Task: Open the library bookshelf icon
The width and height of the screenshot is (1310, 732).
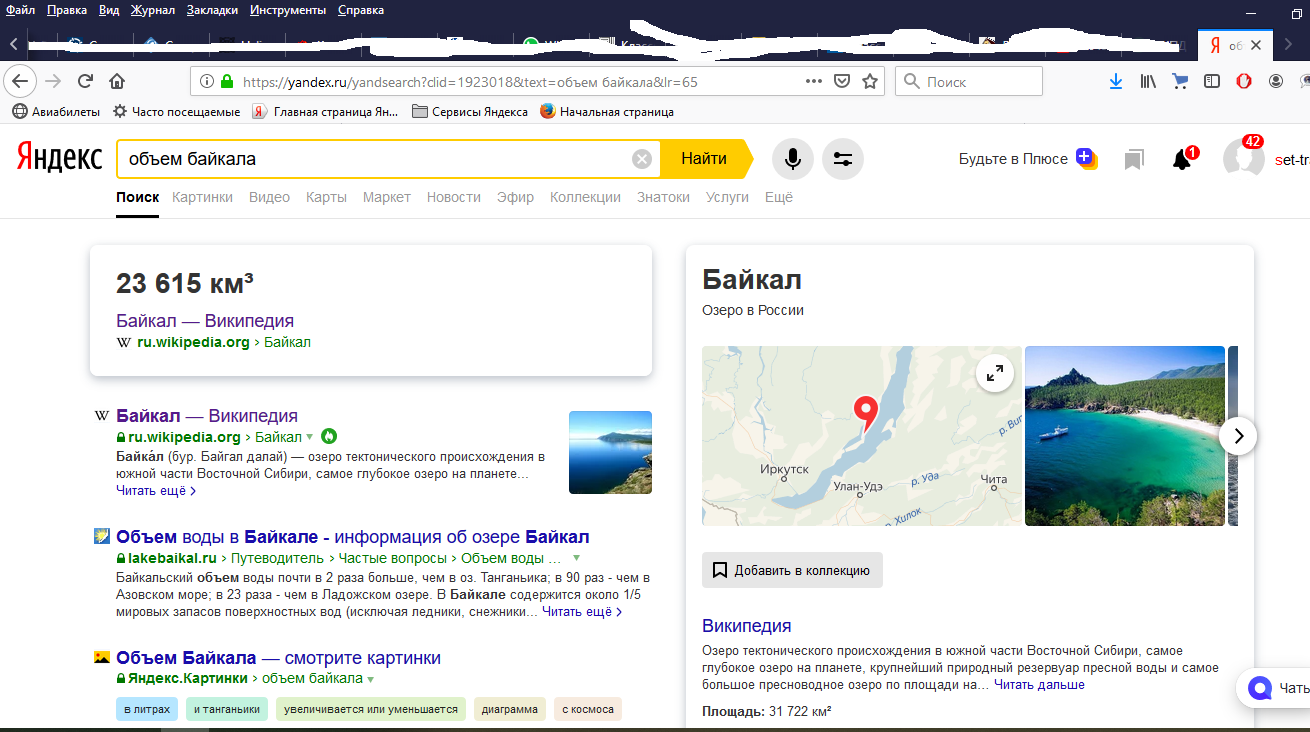Action: [x=1148, y=81]
